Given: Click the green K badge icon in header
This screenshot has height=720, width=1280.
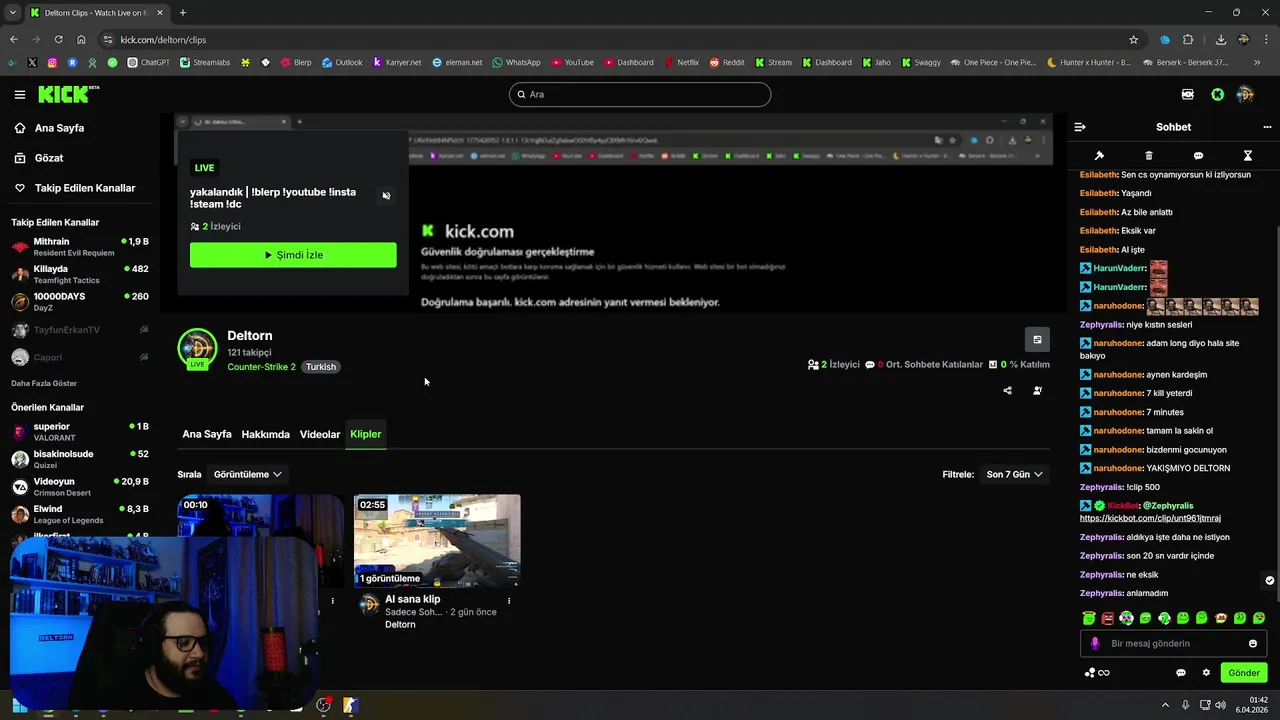Looking at the screenshot, I should point(1217,94).
